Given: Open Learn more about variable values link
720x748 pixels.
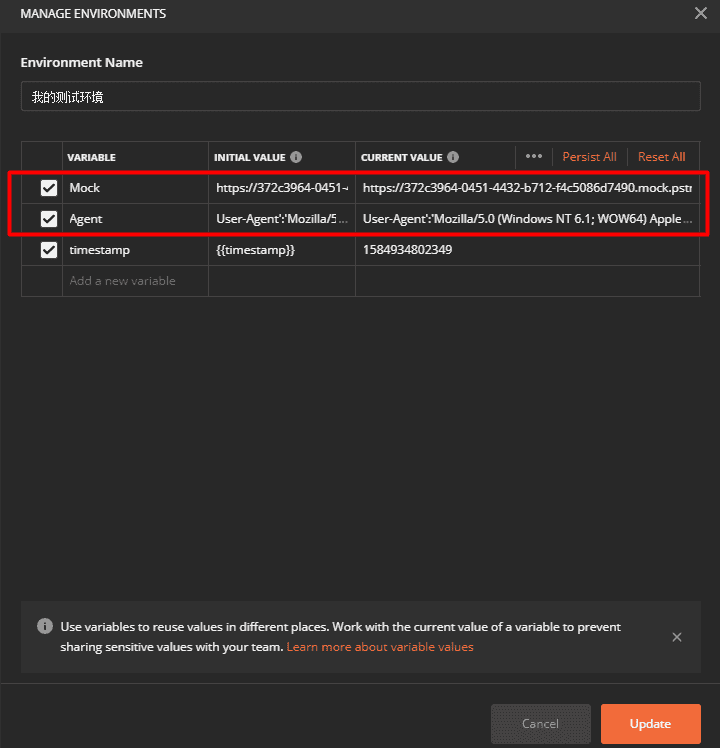Looking at the screenshot, I should [x=380, y=647].
